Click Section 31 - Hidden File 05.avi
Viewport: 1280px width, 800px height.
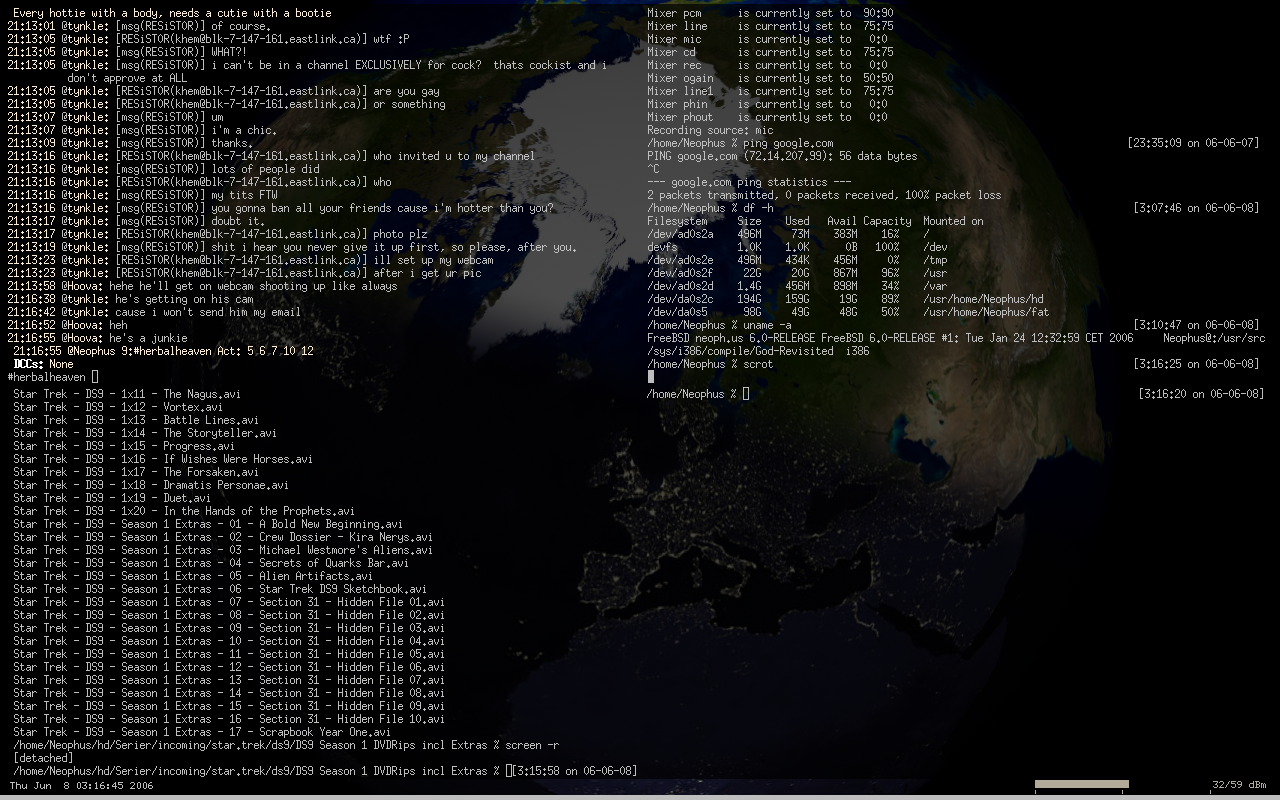[x=229, y=654]
